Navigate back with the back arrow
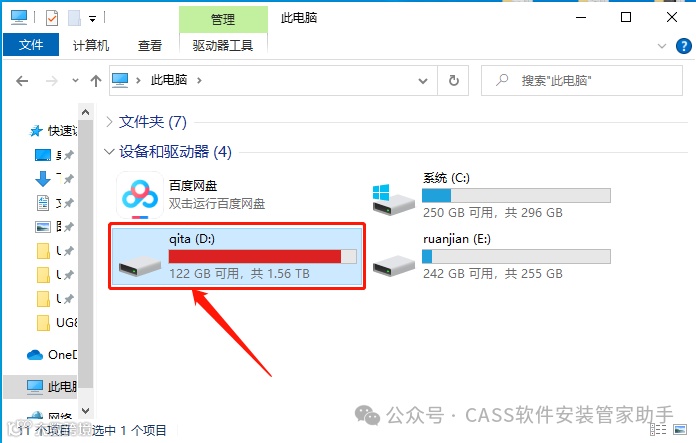 click(x=22, y=81)
